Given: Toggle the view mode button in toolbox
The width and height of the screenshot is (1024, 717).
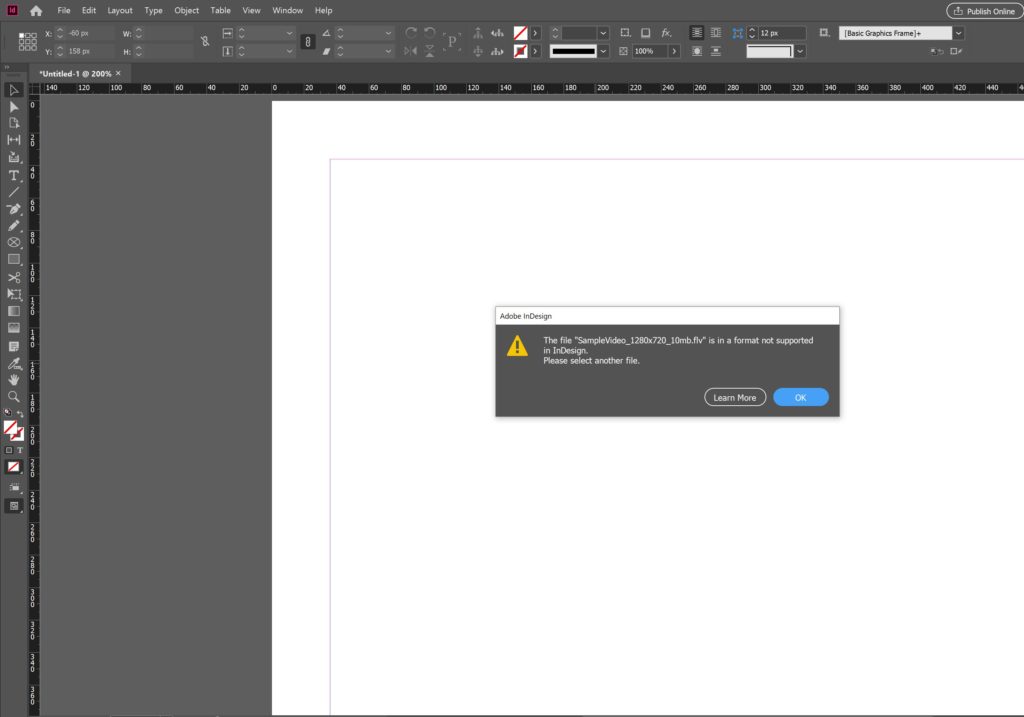Looking at the screenshot, I should point(14,506).
